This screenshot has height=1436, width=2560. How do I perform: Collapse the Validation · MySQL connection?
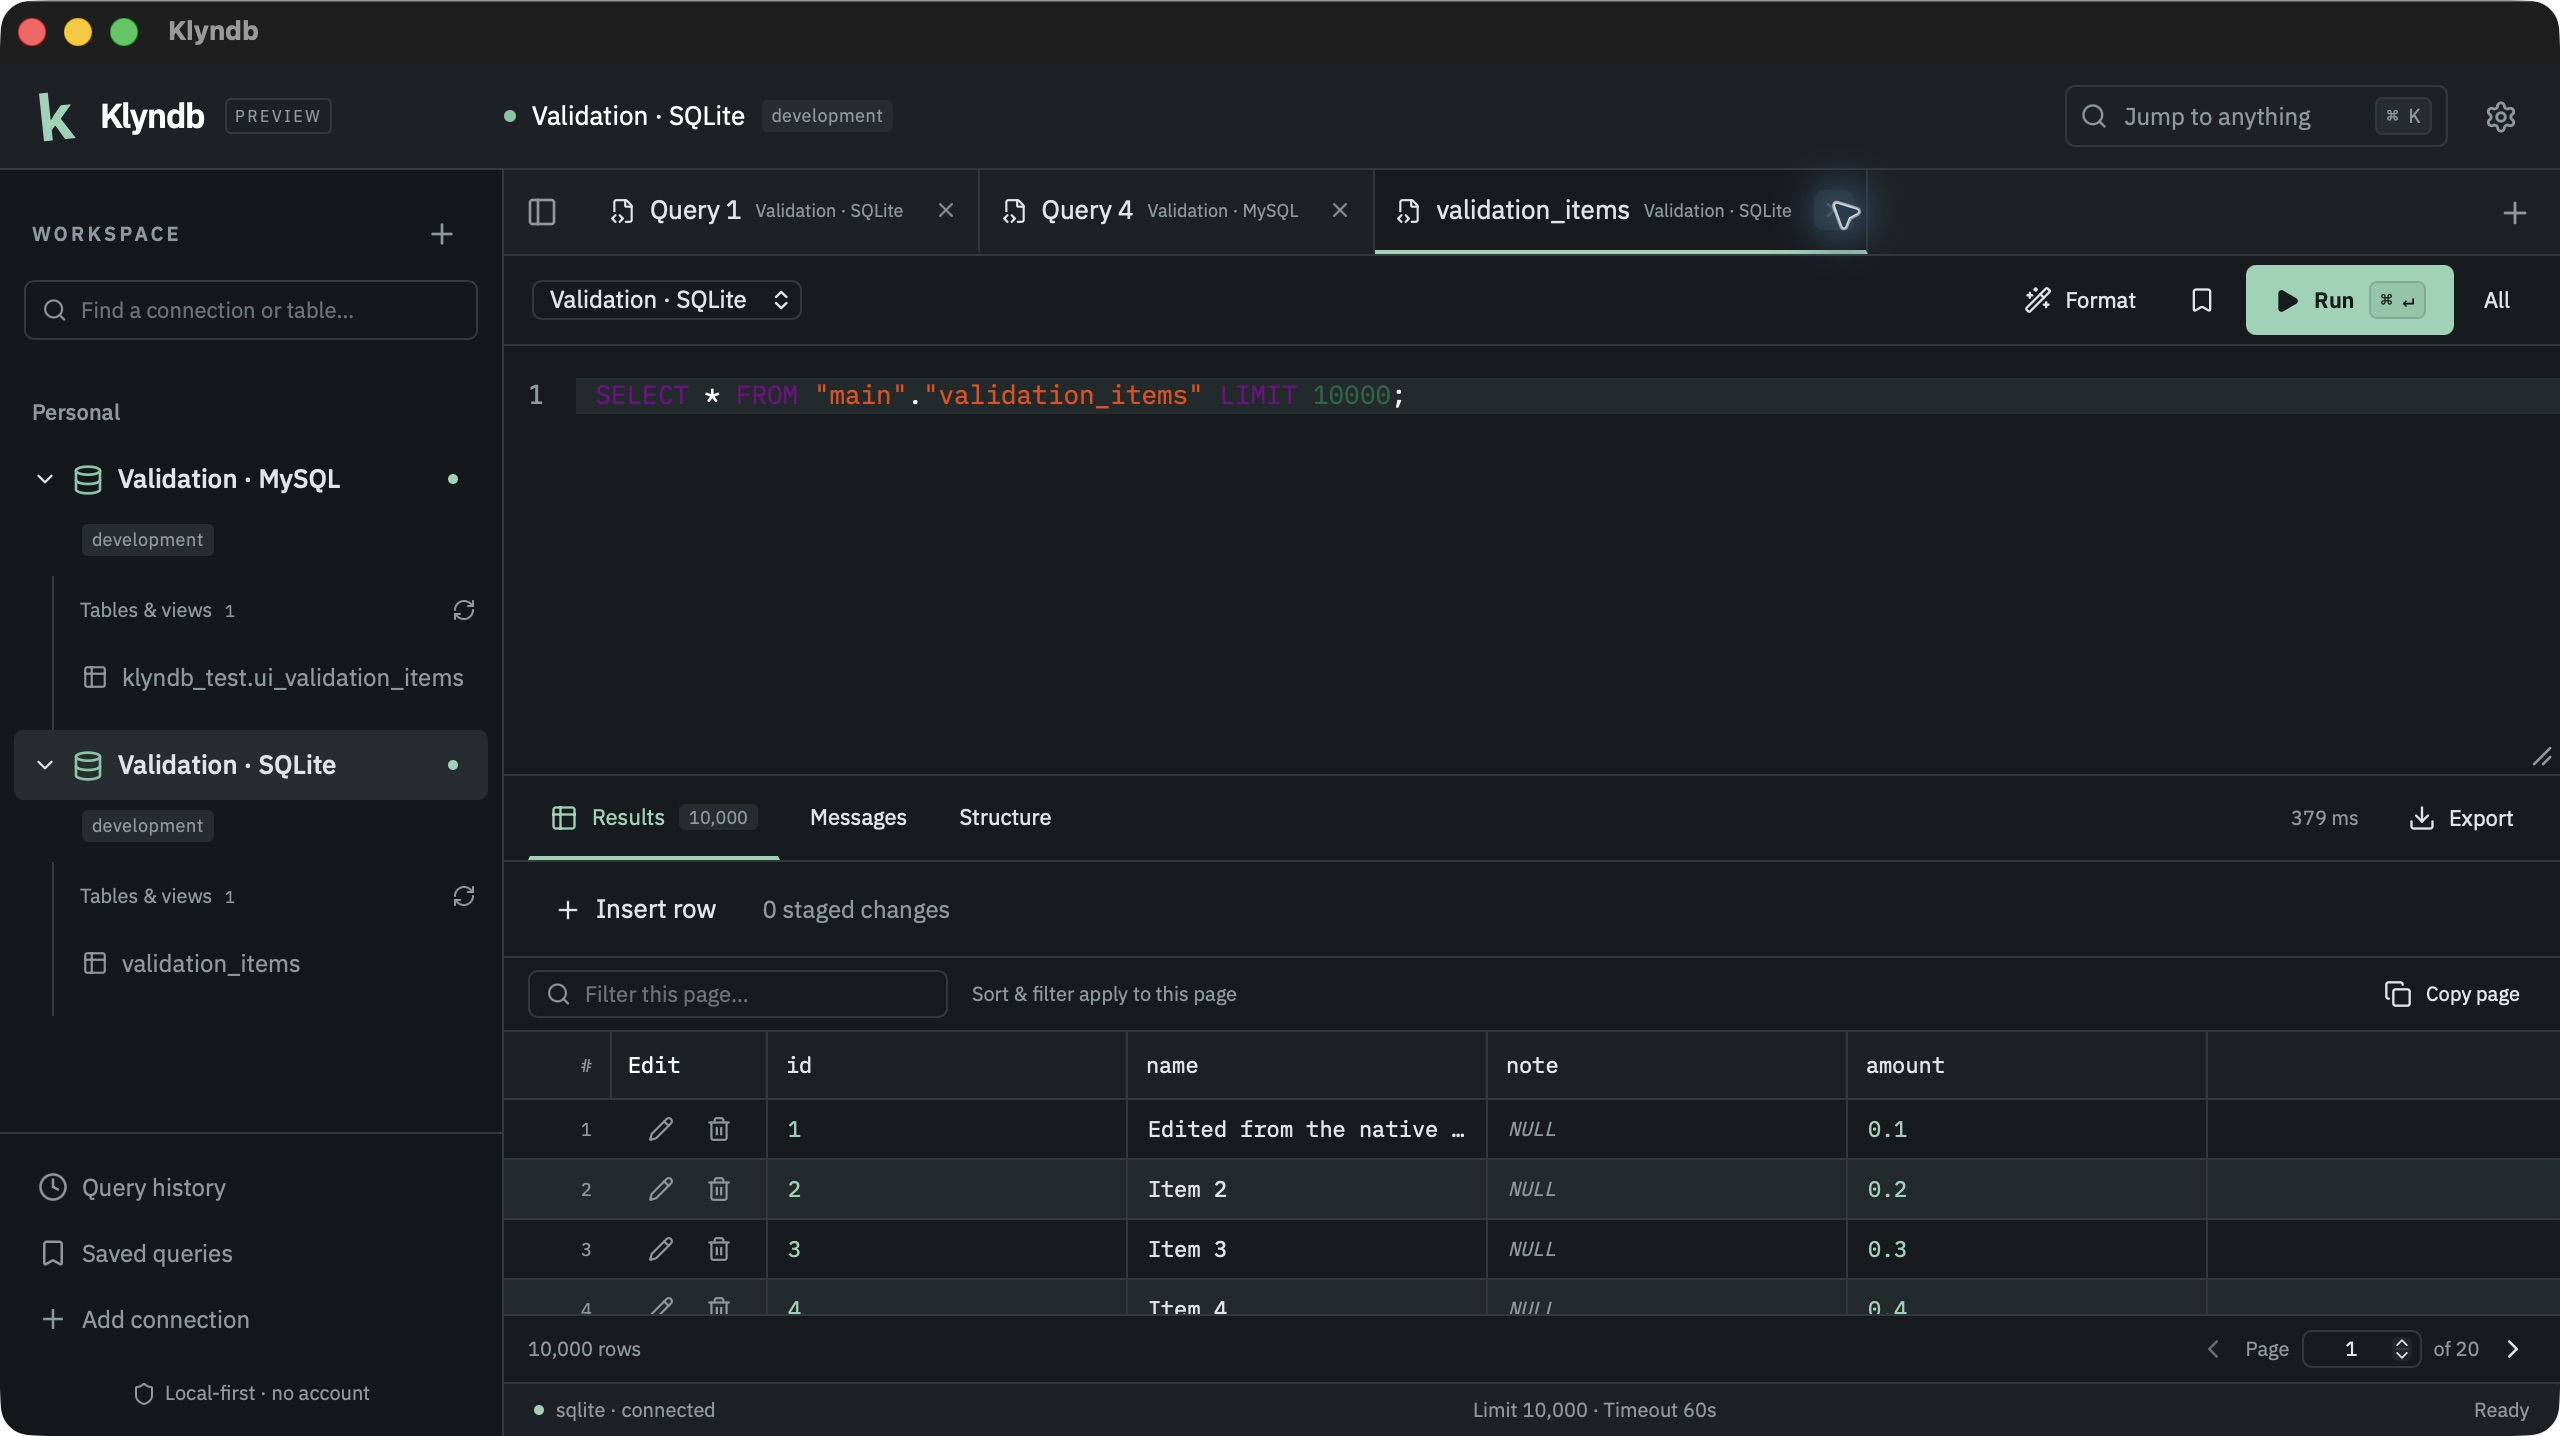click(45, 479)
